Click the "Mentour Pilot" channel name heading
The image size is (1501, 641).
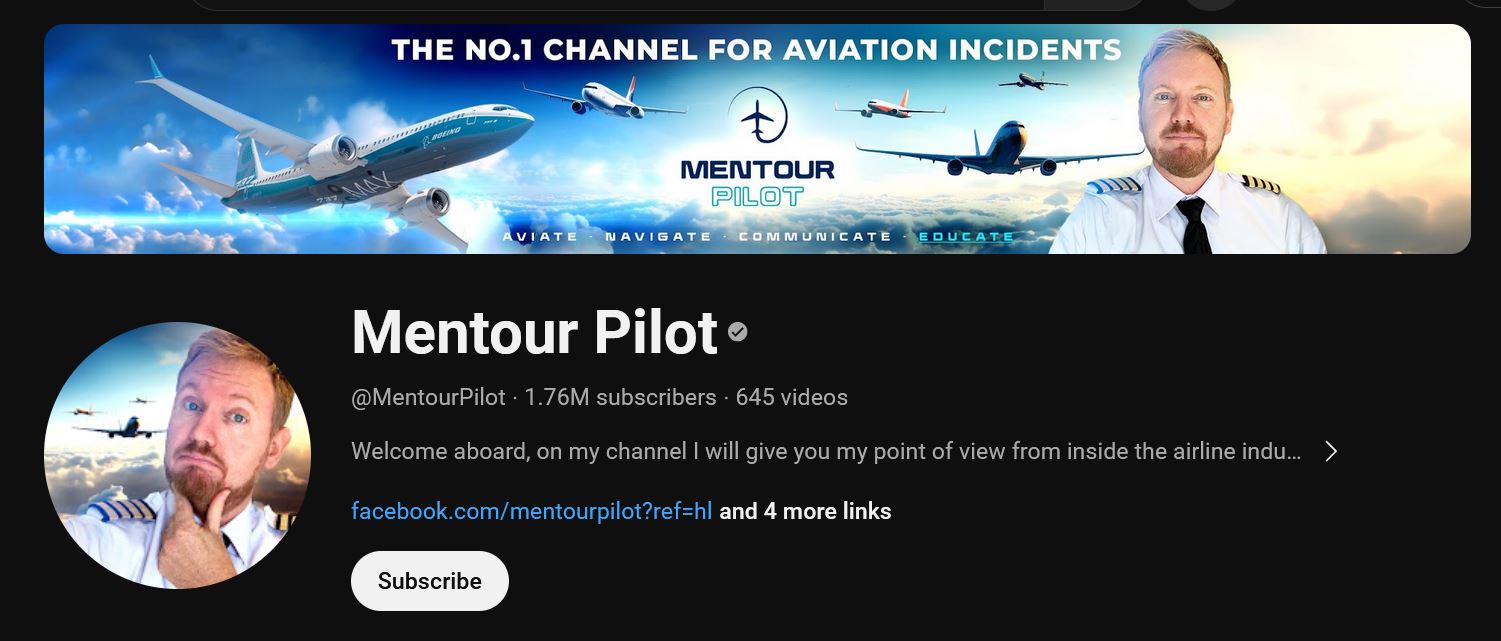click(534, 332)
